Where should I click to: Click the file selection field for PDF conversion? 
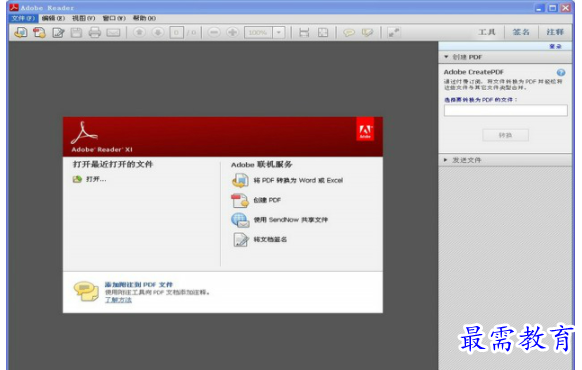506,110
